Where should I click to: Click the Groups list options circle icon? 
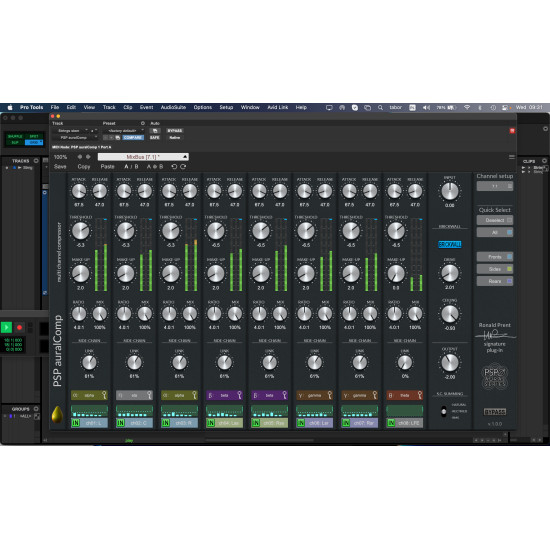(36, 409)
